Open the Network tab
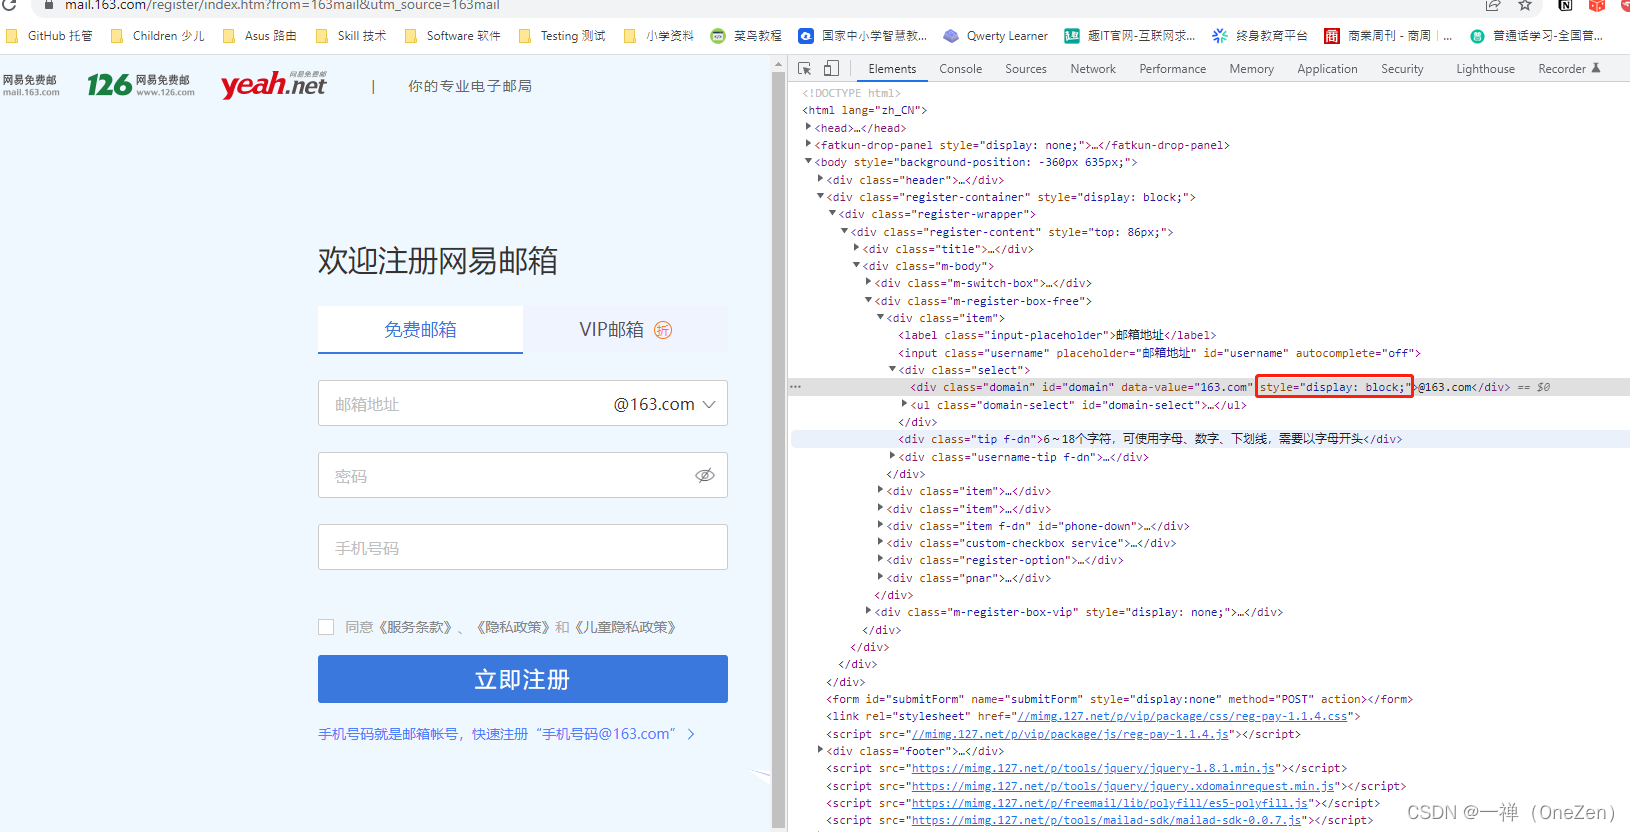 (1093, 69)
